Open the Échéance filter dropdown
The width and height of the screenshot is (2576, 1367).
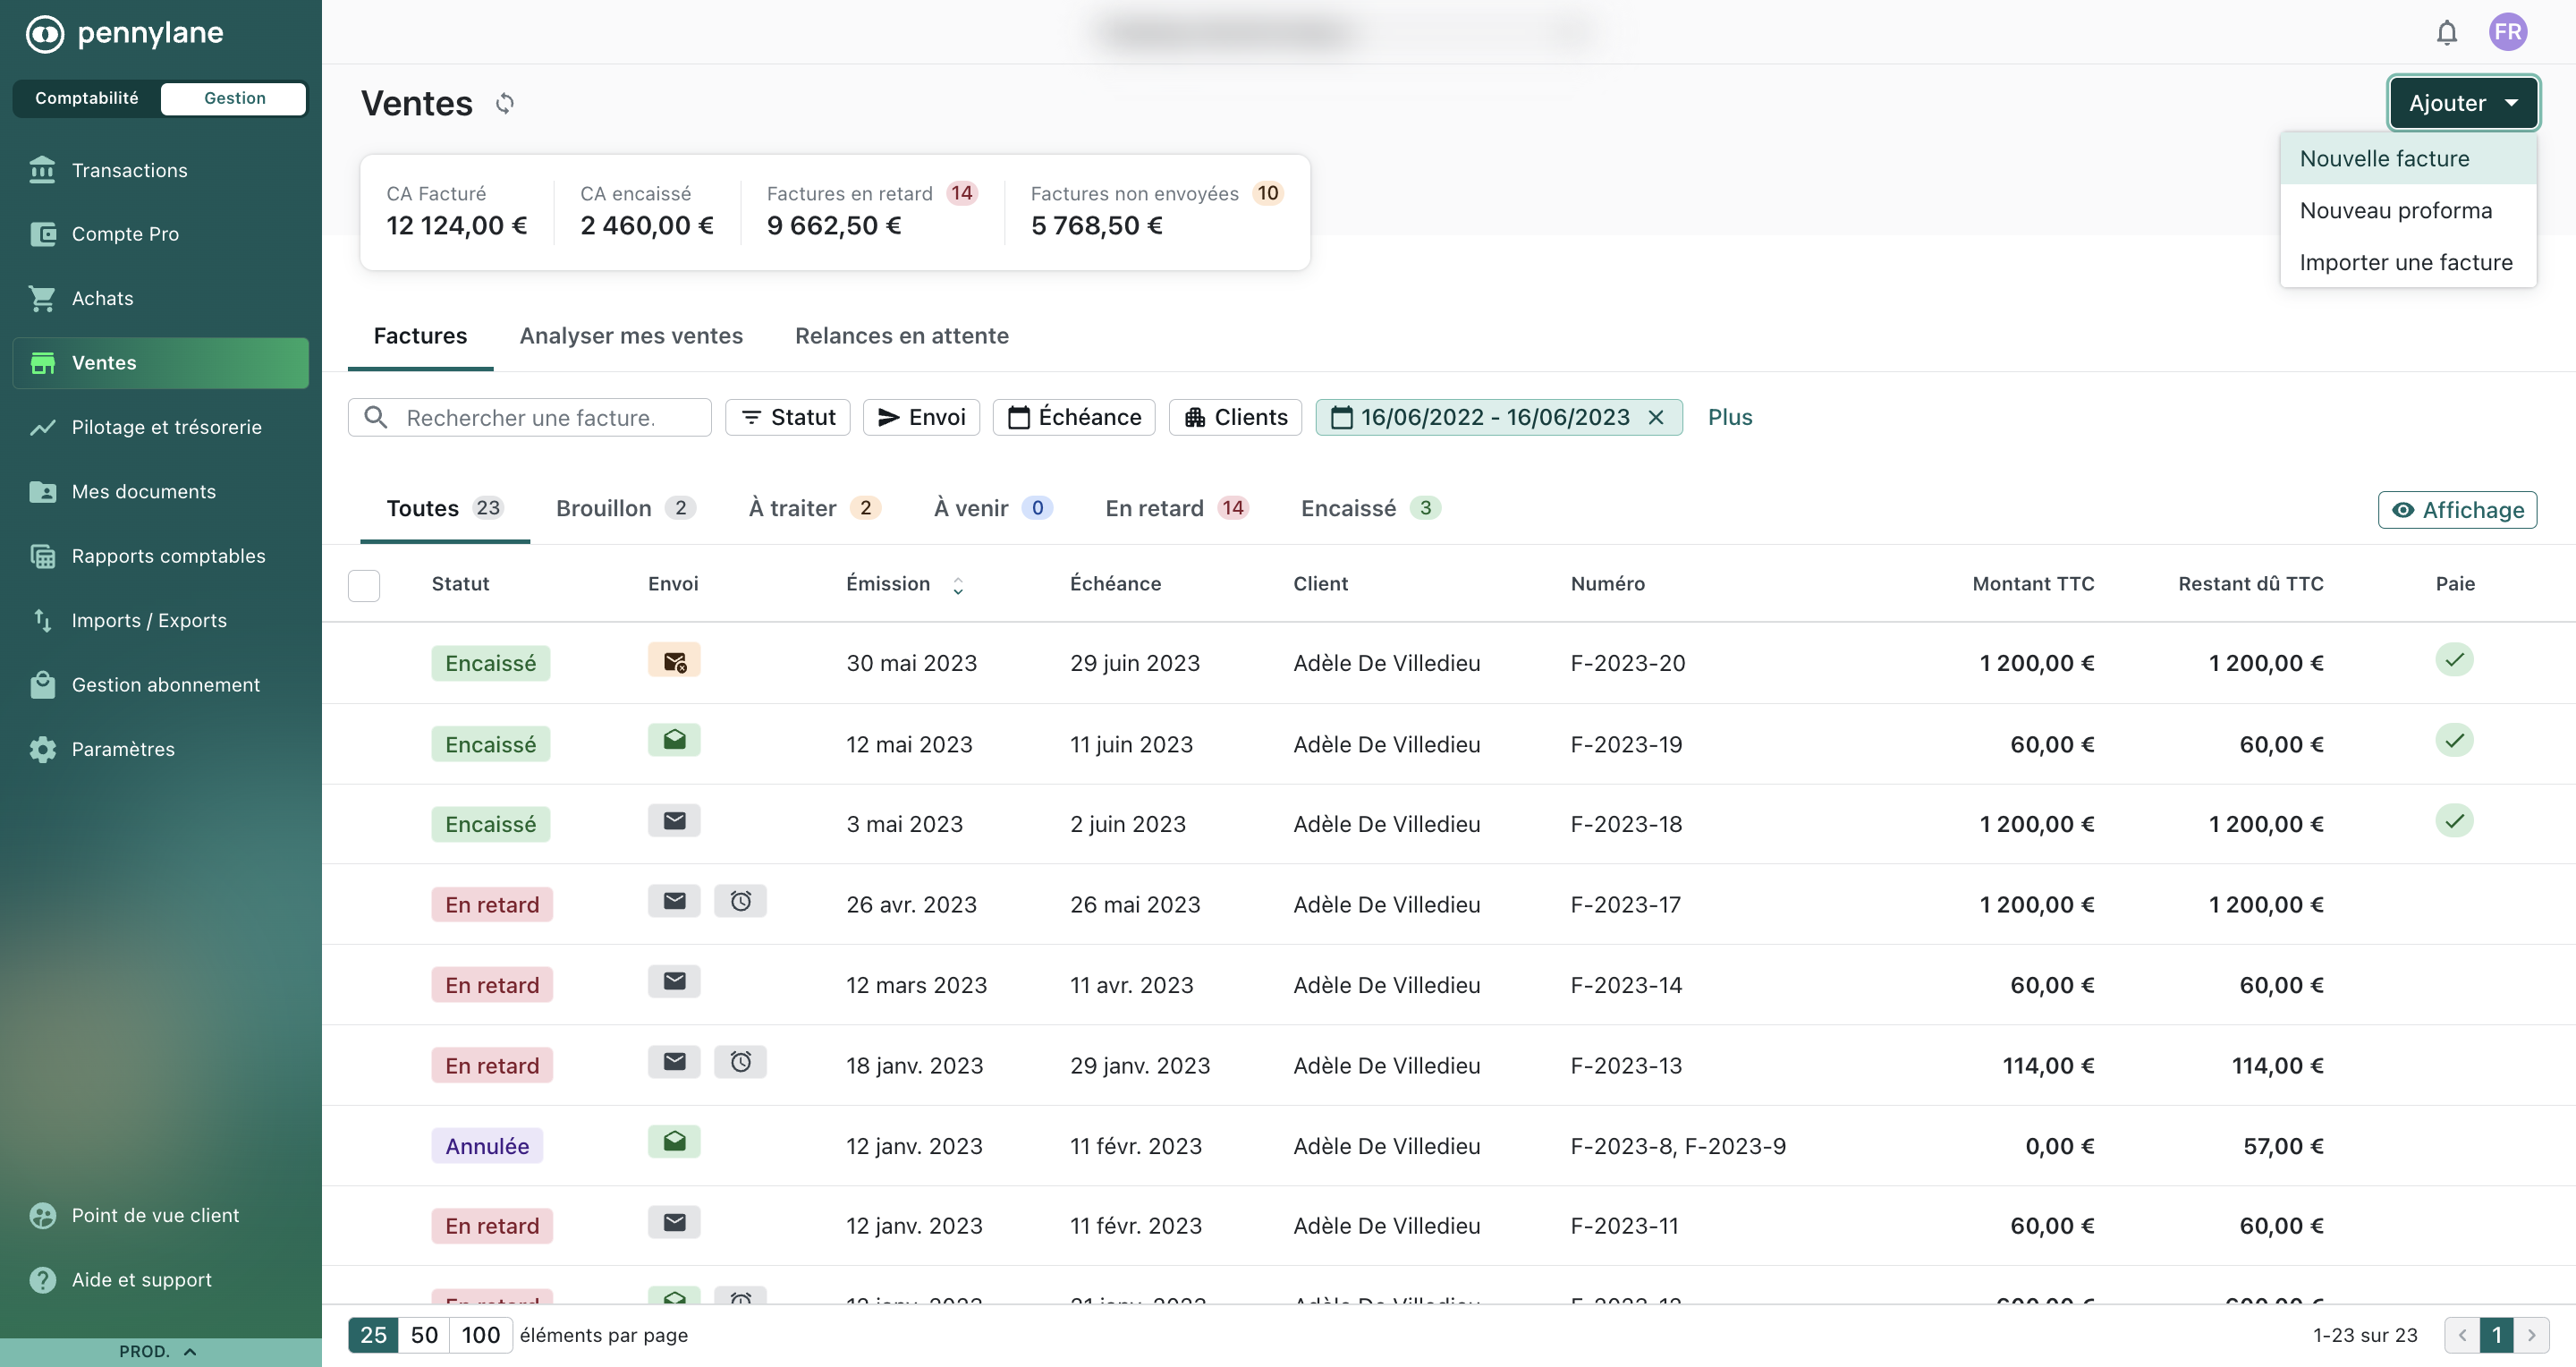(x=1074, y=417)
